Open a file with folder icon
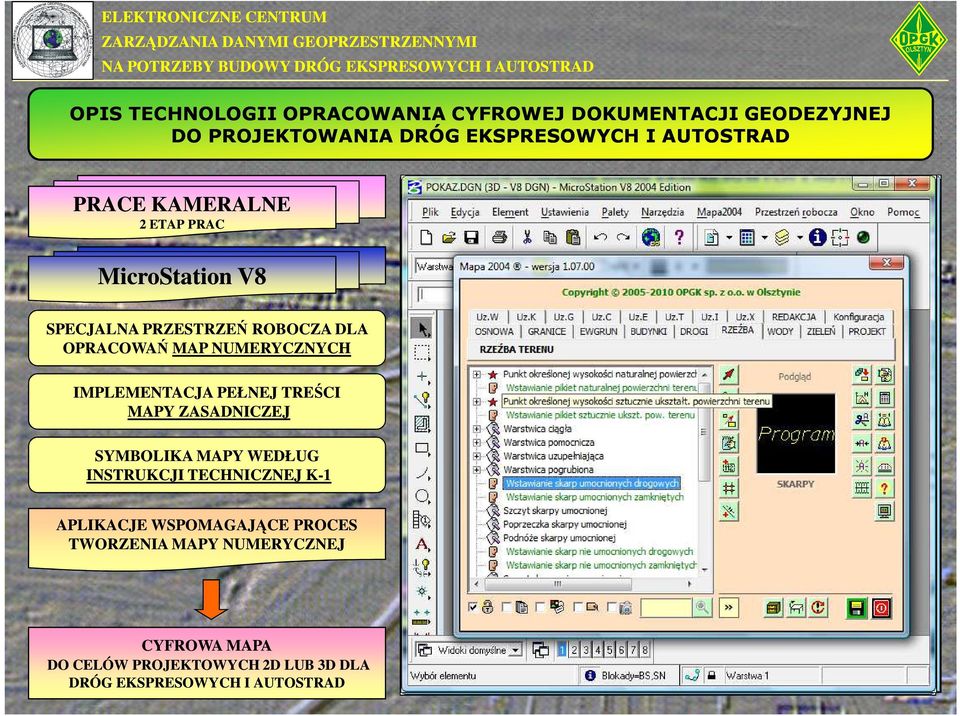 (449, 238)
